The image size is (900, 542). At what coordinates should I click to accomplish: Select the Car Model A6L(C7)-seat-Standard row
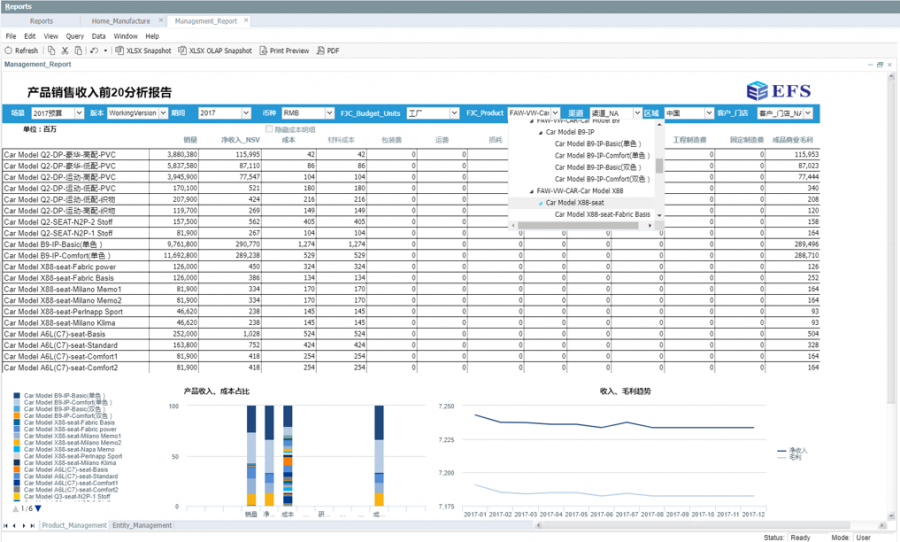coord(411,345)
